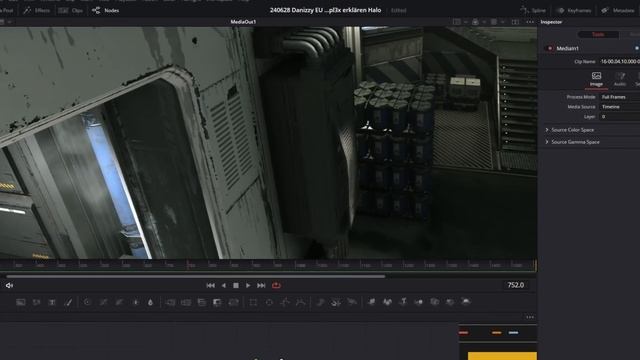Add a pEmitter particle node

coord(320,302)
